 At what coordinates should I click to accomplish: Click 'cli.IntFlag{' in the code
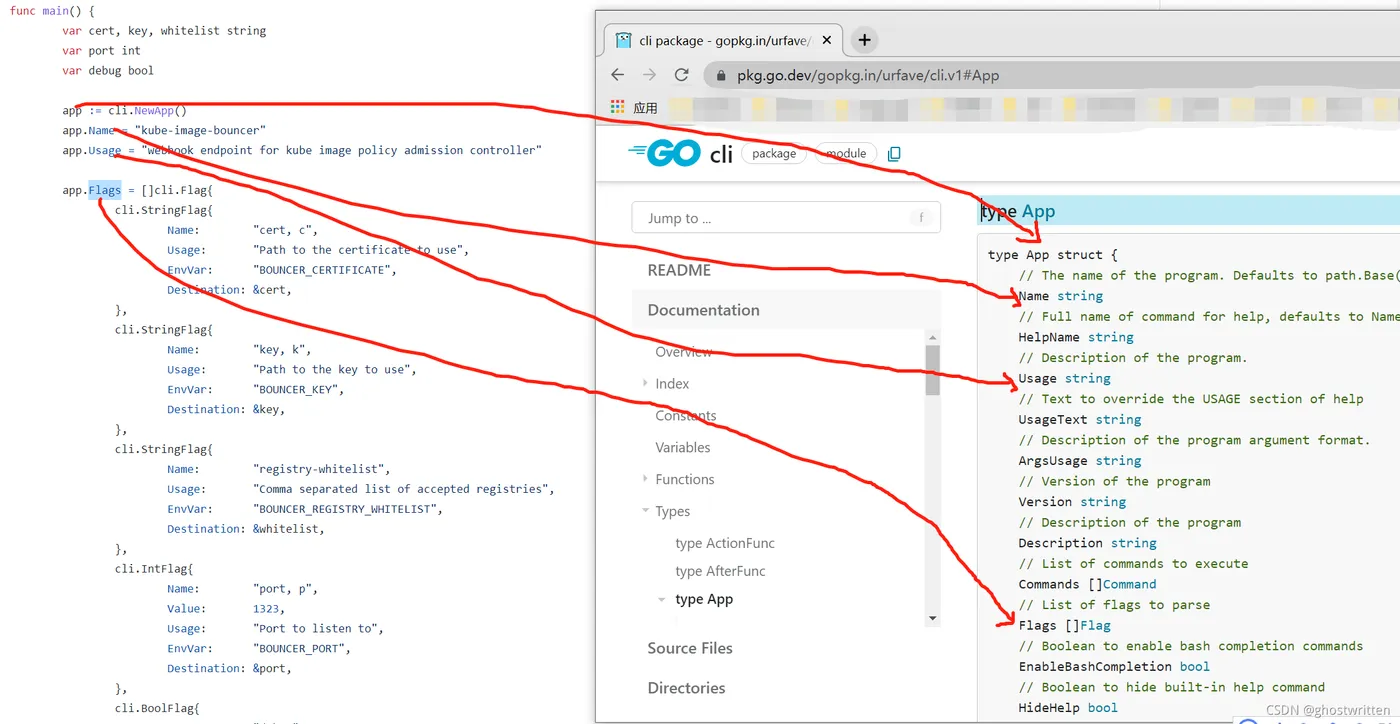point(154,569)
